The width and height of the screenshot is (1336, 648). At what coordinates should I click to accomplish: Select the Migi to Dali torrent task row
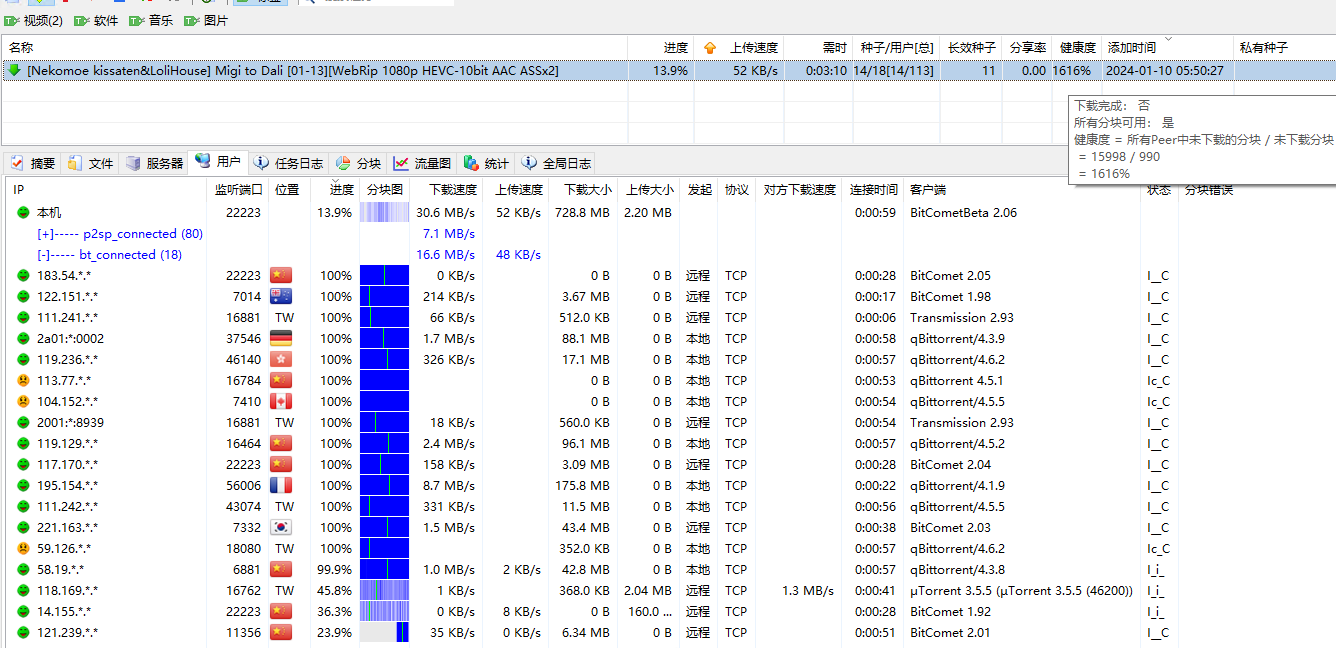[668, 71]
